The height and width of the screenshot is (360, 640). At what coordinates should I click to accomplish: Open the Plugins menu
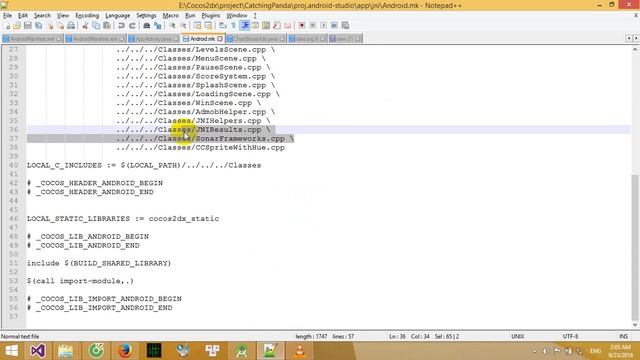pos(211,16)
